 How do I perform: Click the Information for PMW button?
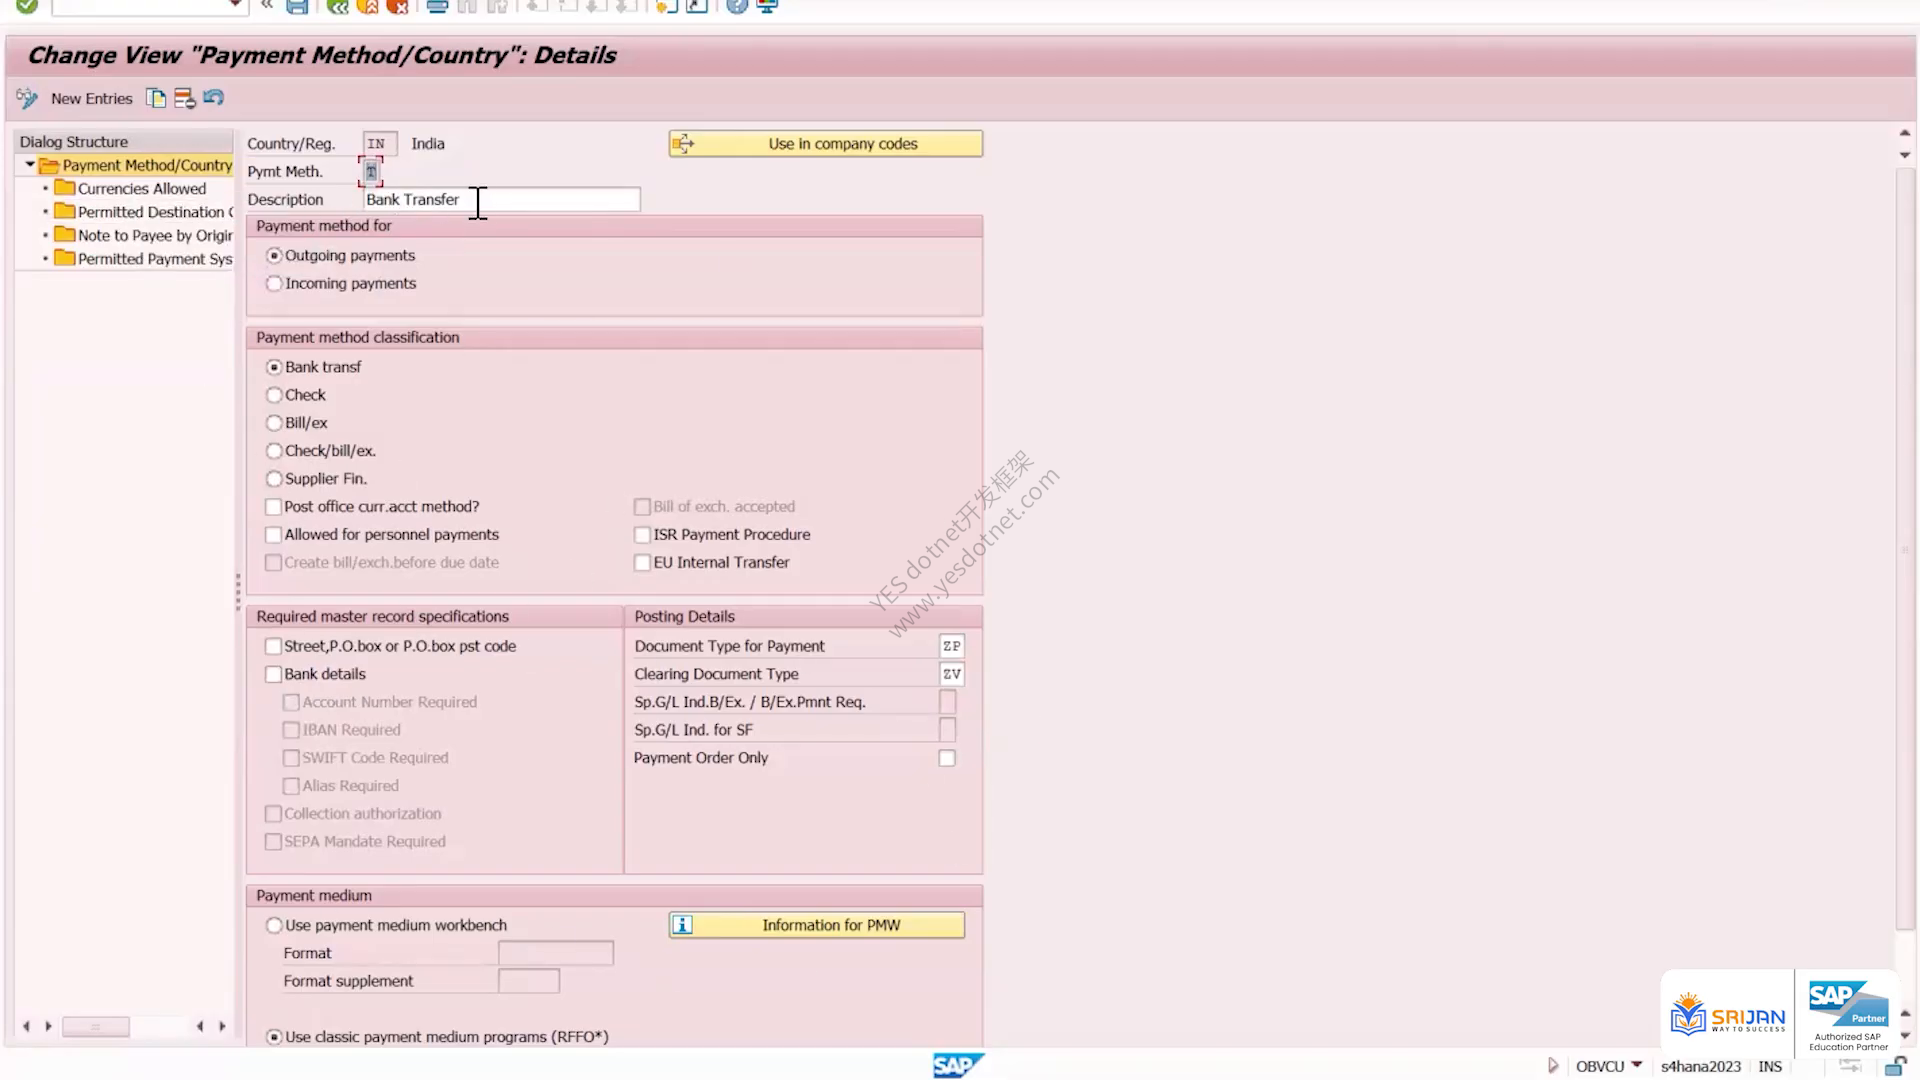(x=817, y=925)
